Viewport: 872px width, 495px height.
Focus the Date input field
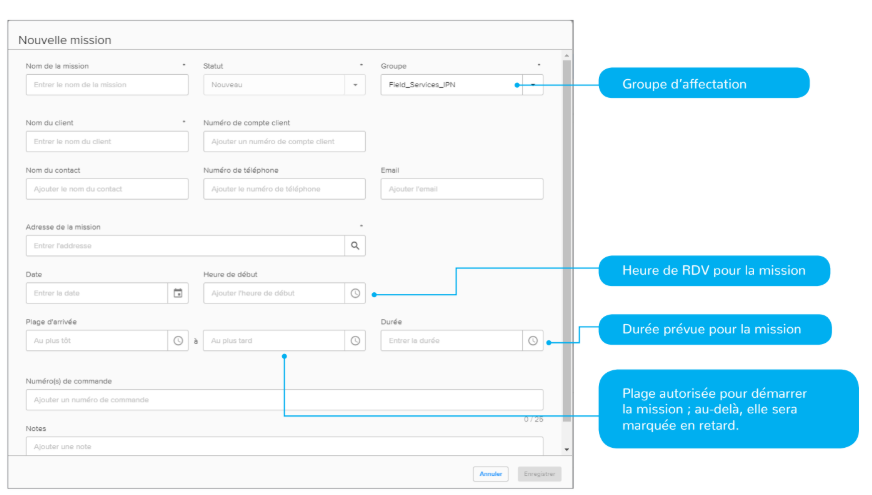[x=97, y=293]
